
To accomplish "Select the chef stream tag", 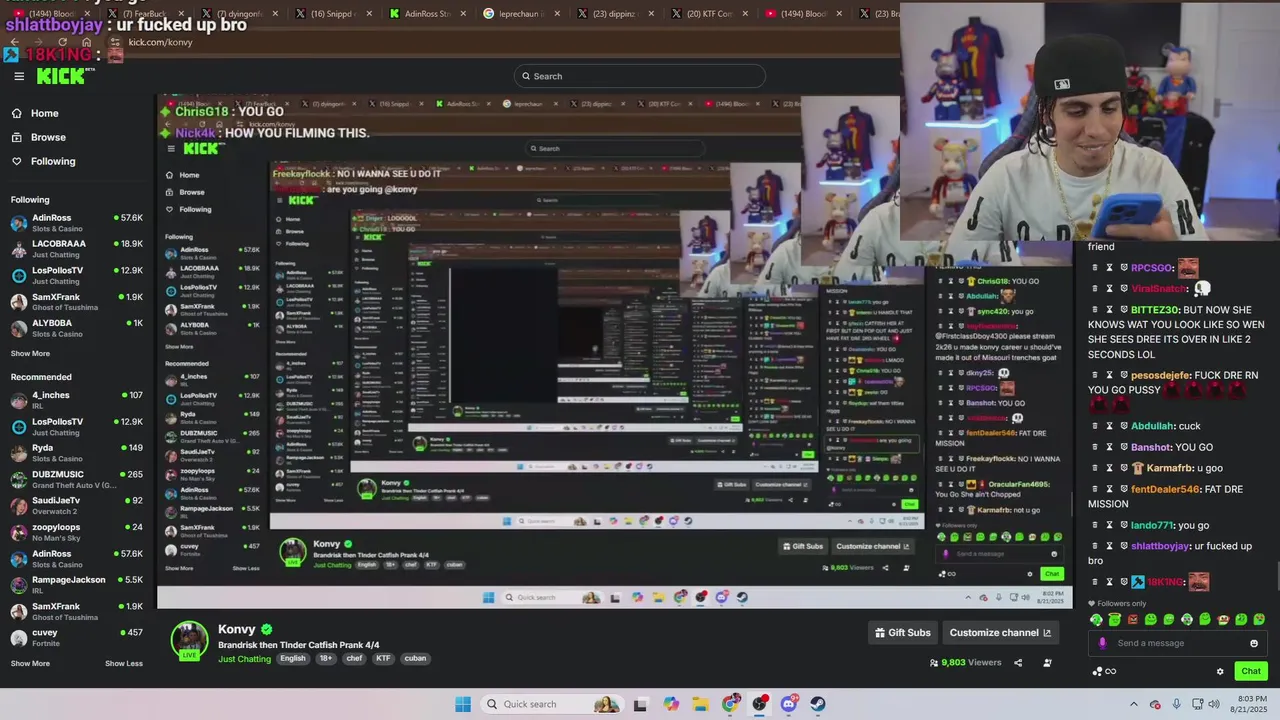I will (354, 659).
